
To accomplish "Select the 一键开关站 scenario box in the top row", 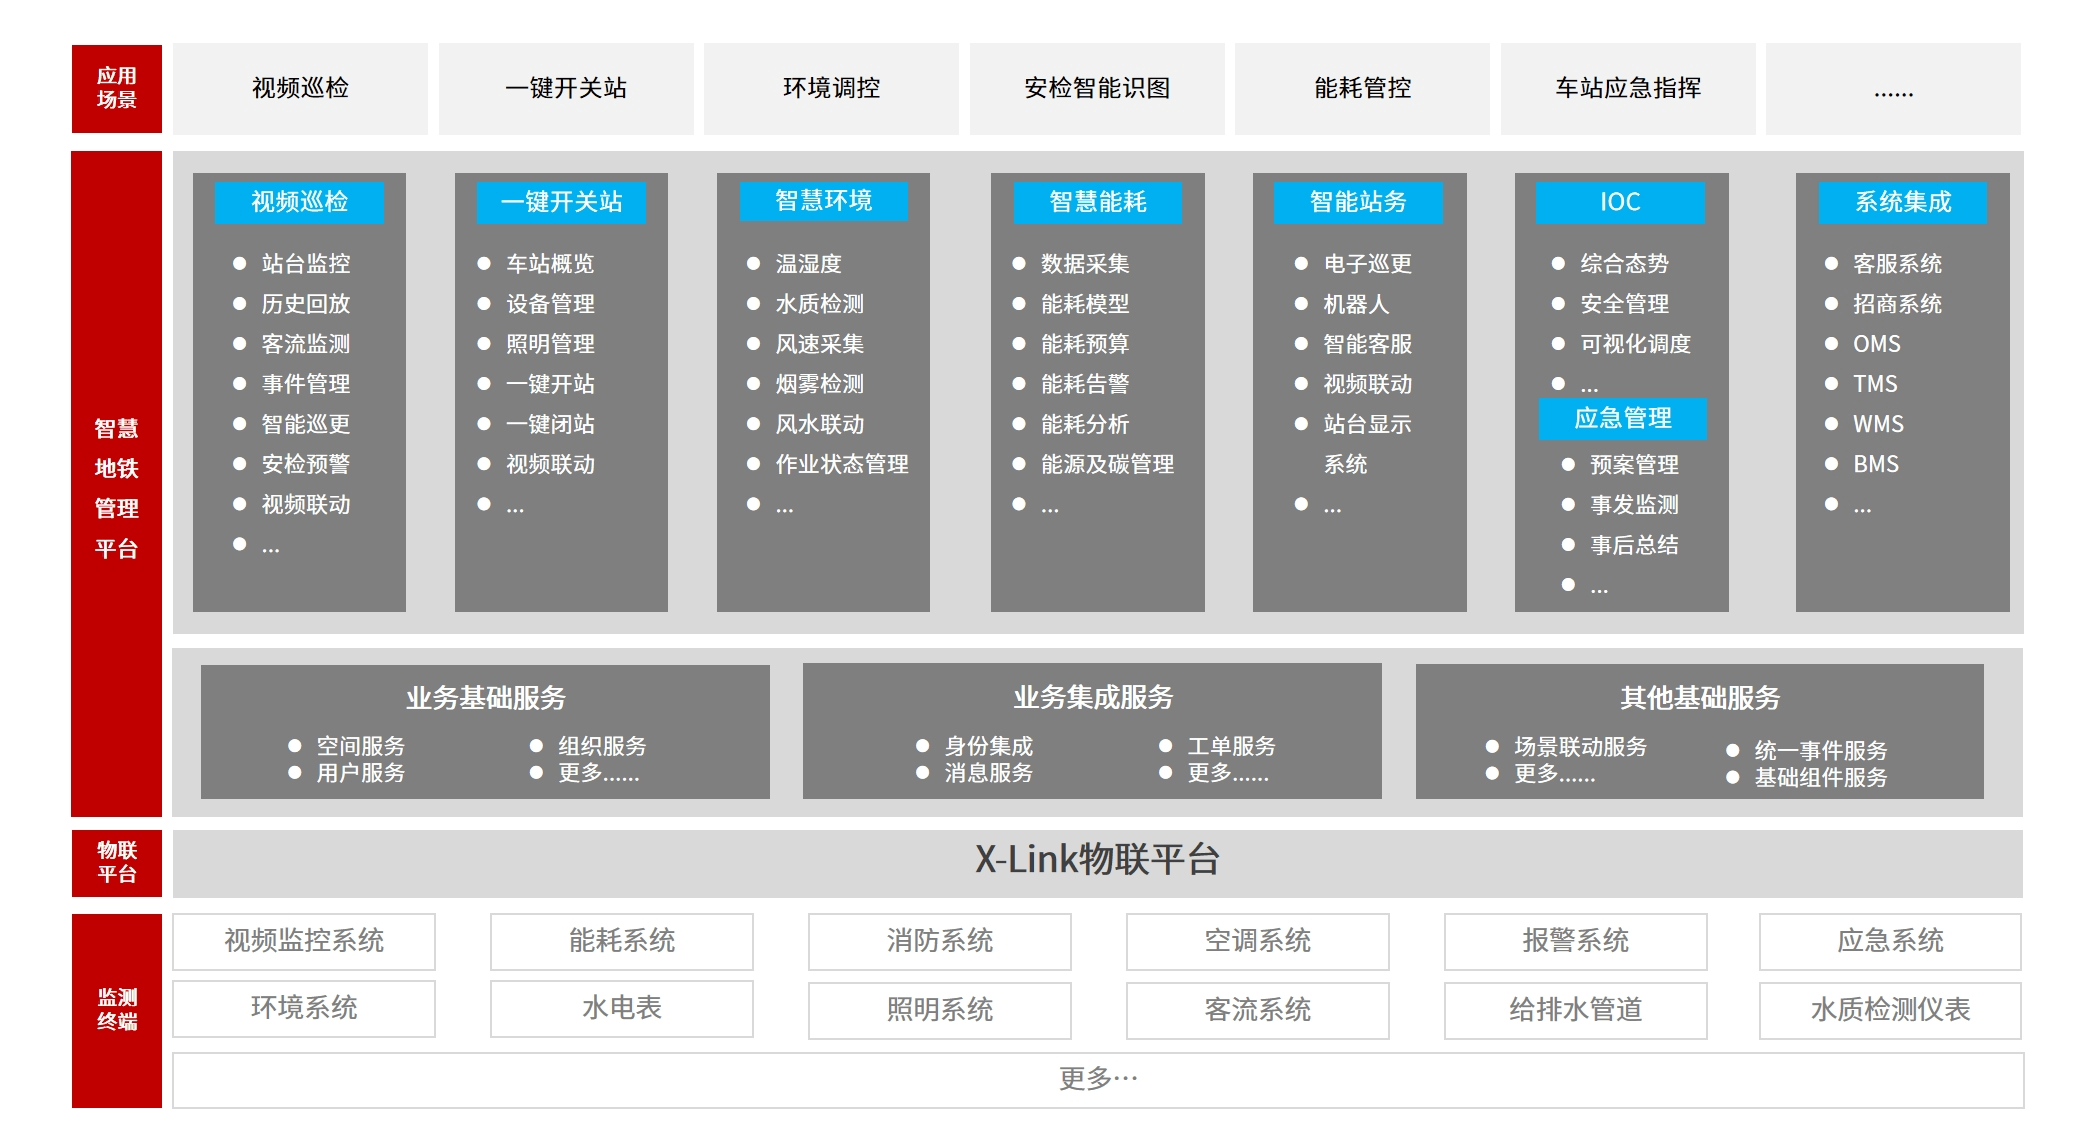I will click(566, 89).
